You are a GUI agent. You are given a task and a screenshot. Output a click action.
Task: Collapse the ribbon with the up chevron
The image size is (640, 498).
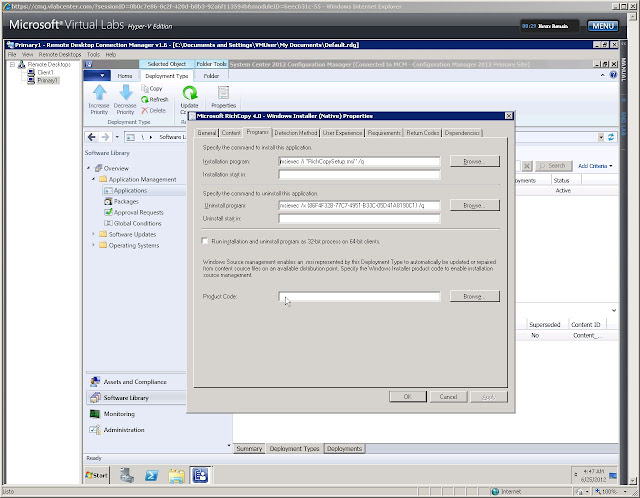pyautogui.click(x=602, y=75)
